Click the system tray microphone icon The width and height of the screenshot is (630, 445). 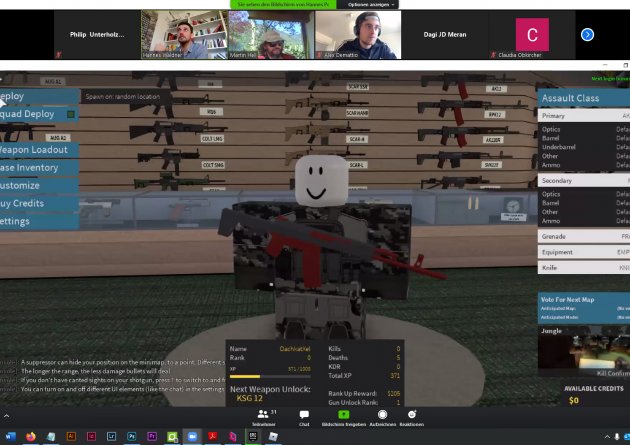click(x=617, y=437)
